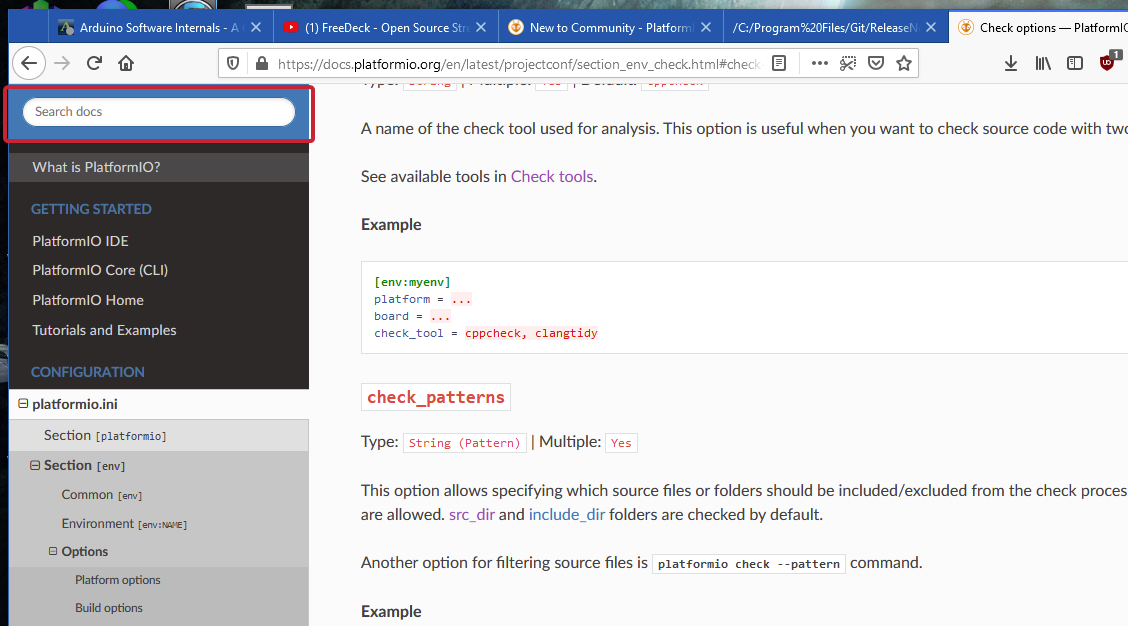The height and width of the screenshot is (626, 1128).
Task: Go to PlatformIO Core (CLI) section
Action: click(x=100, y=270)
